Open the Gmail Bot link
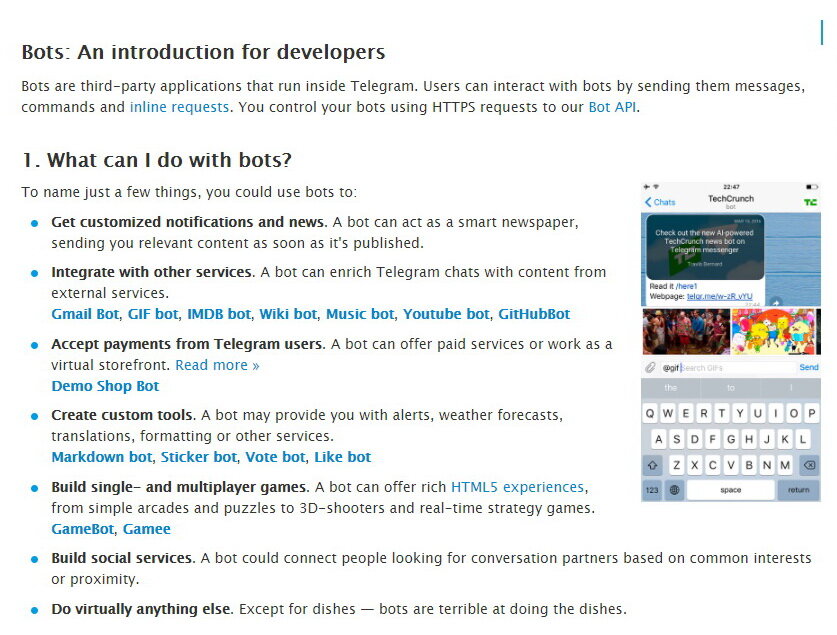Image resolution: width=837 pixels, height=635 pixels. [x=85, y=314]
